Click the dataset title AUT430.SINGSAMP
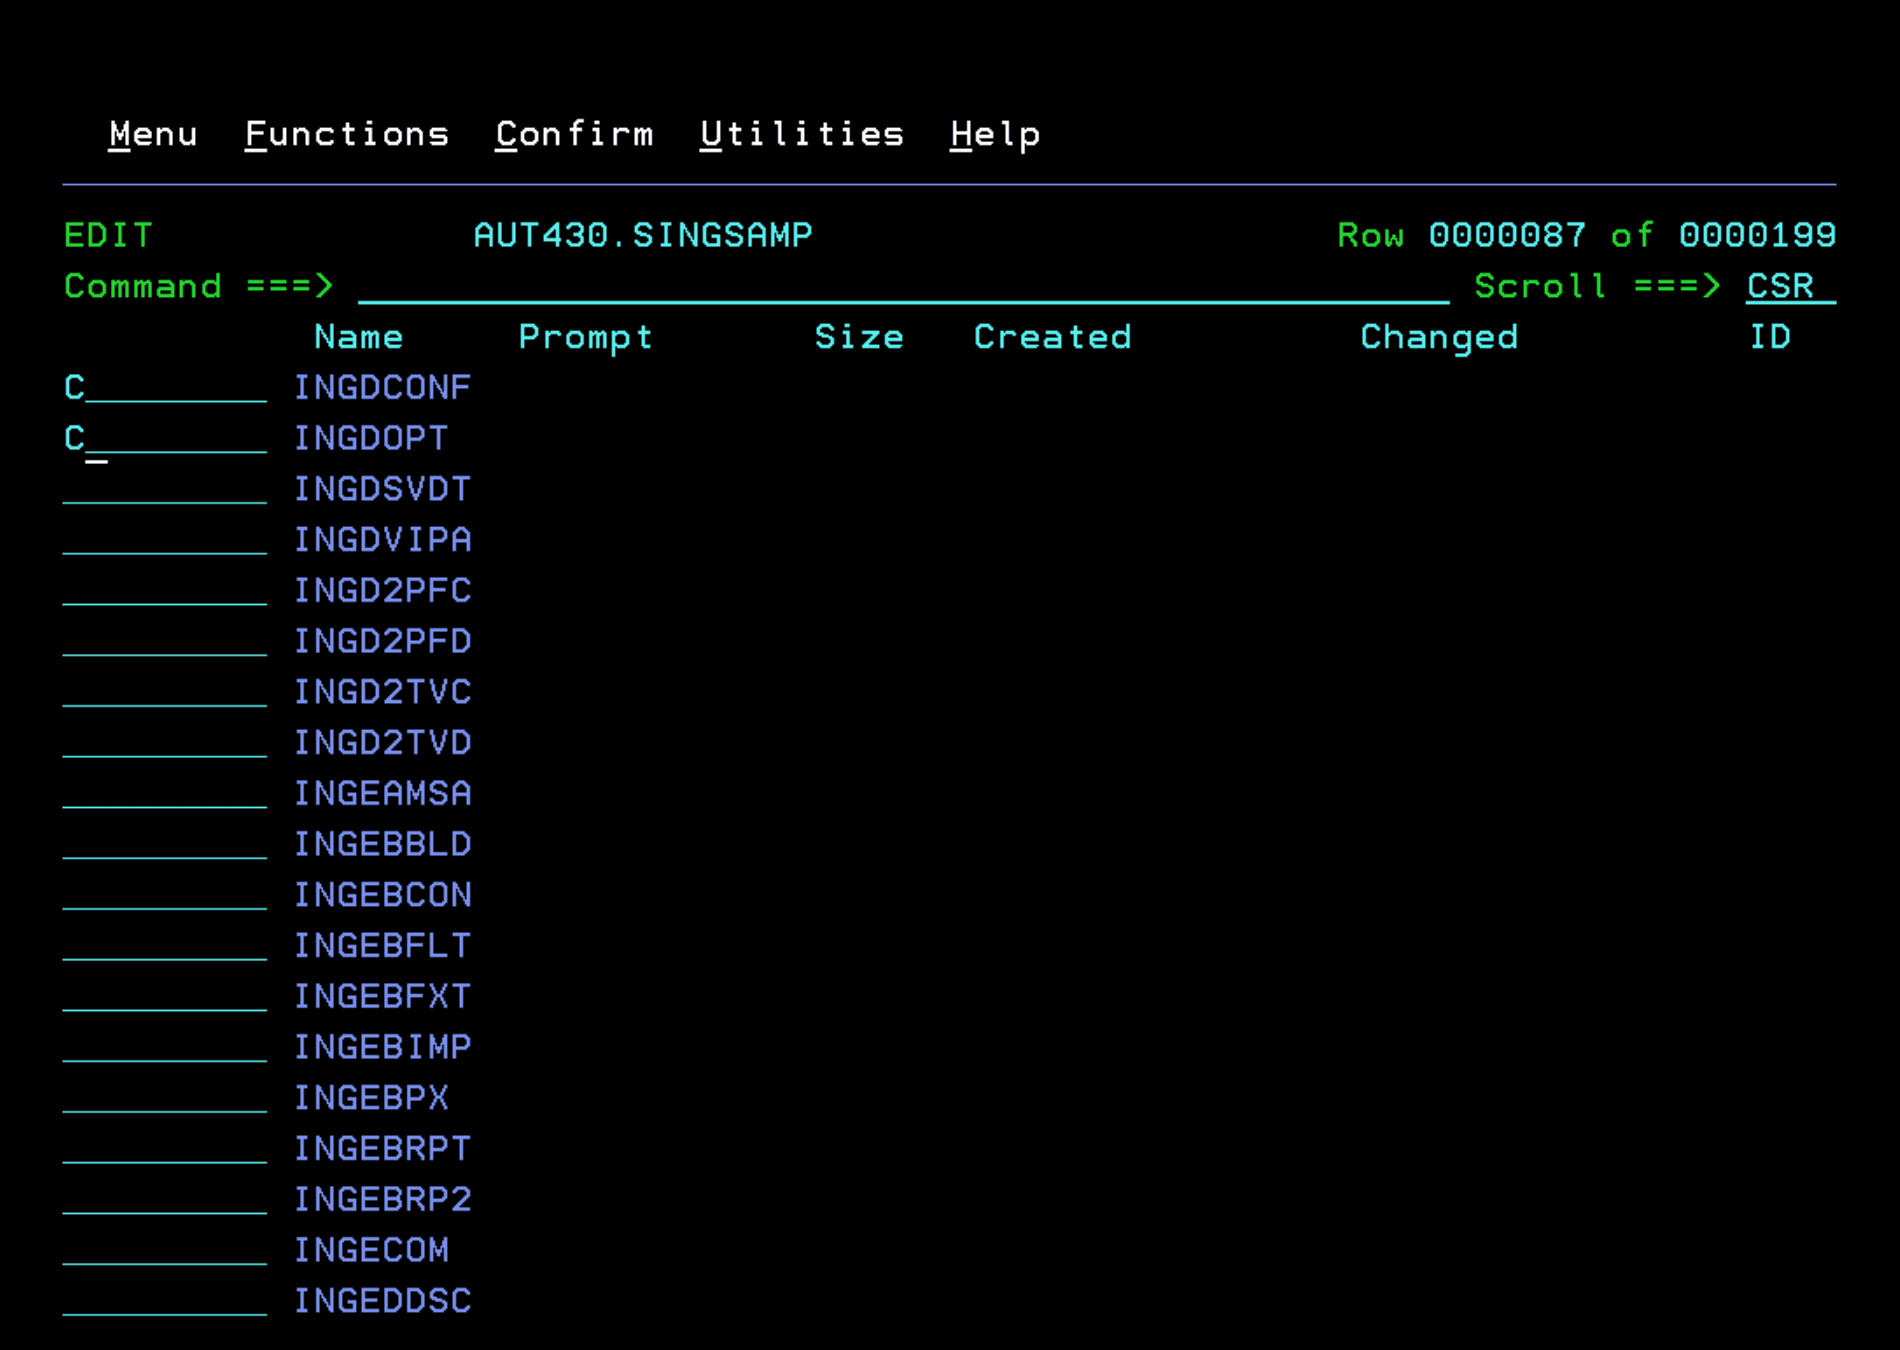The image size is (1900, 1350). [644, 234]
